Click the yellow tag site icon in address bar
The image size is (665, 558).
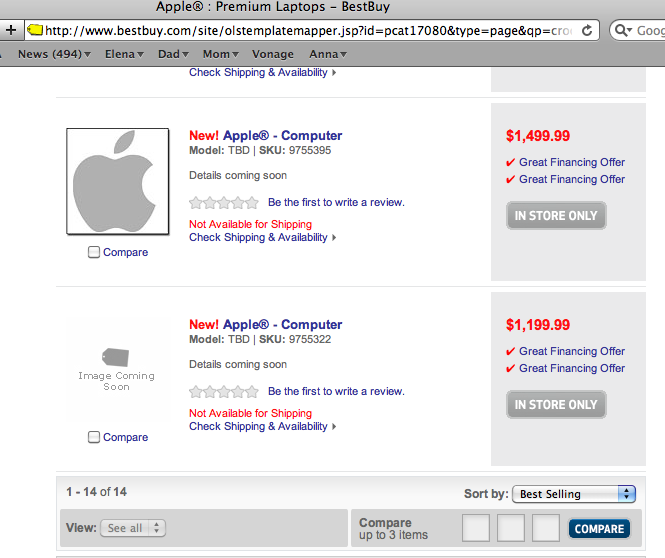(x=35, y=30)
